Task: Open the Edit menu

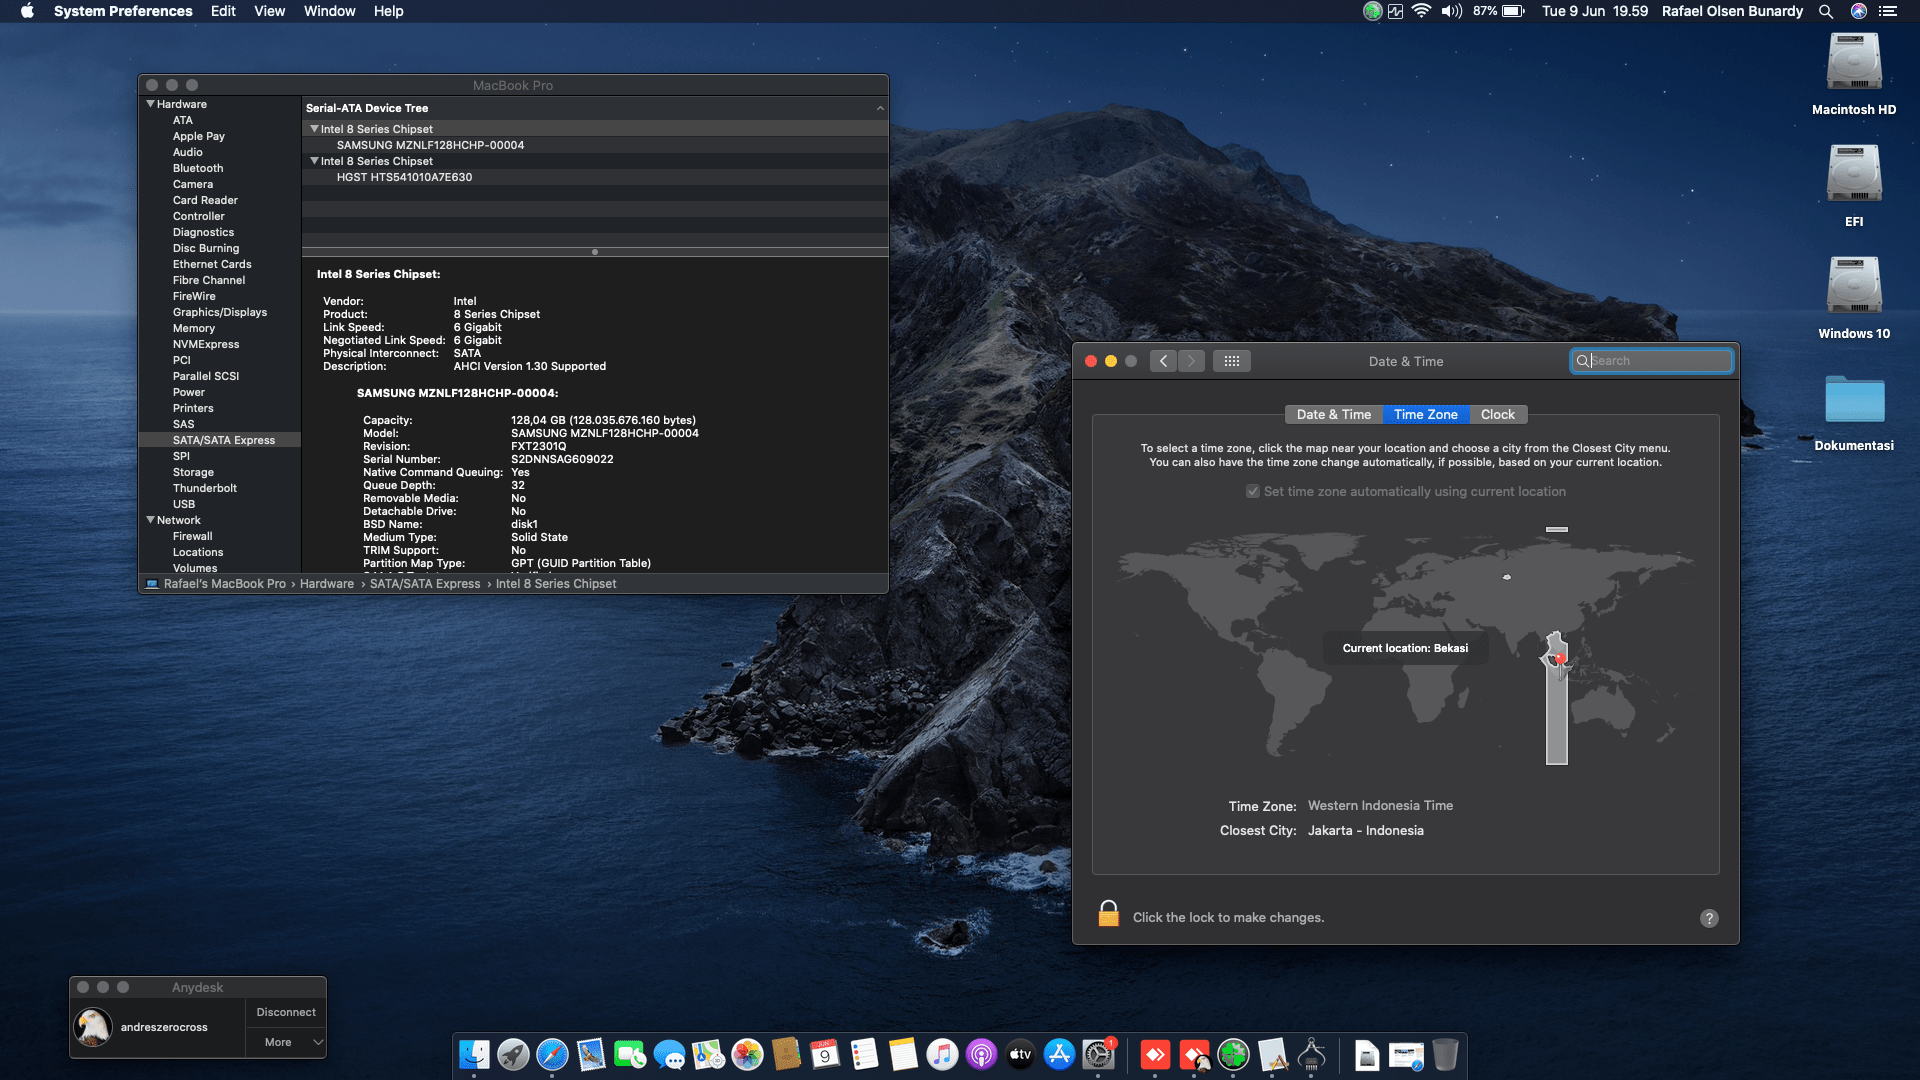Action: click(223, 11)
